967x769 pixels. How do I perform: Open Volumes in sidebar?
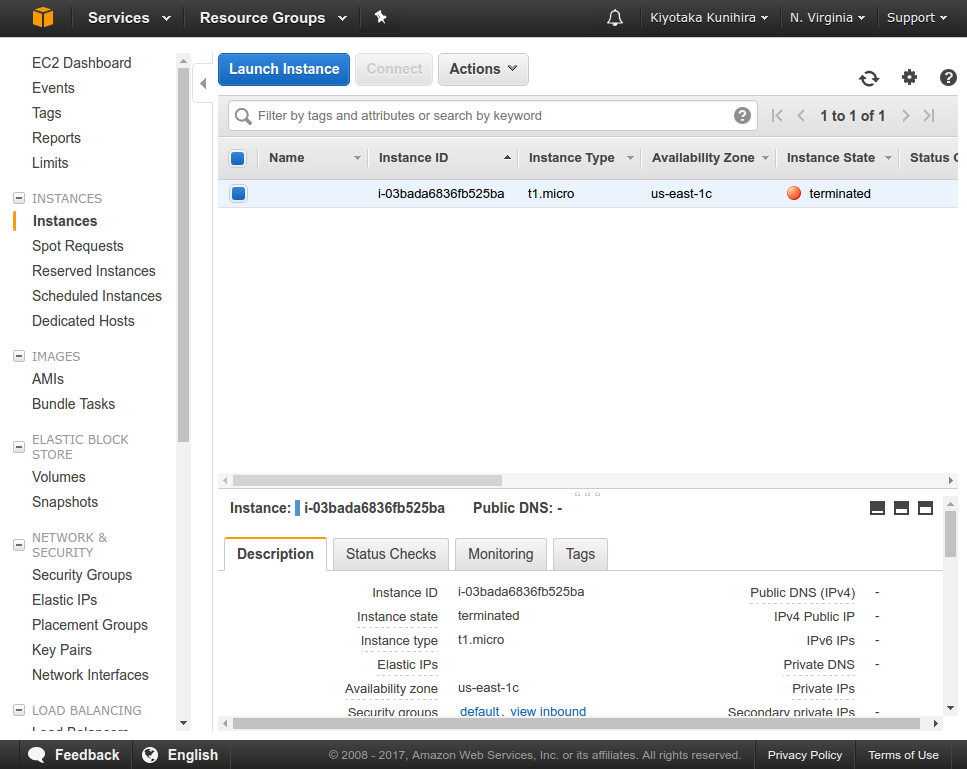coord(59,477)
